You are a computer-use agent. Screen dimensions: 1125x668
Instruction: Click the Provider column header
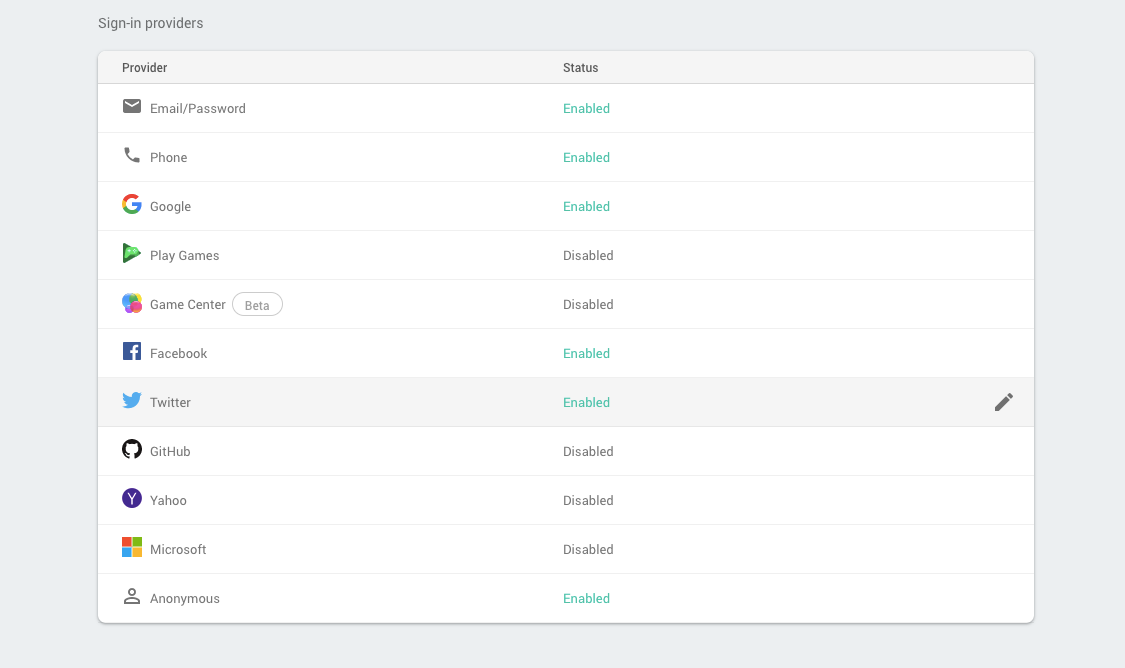pyautogui.click(x=144, y=67)
